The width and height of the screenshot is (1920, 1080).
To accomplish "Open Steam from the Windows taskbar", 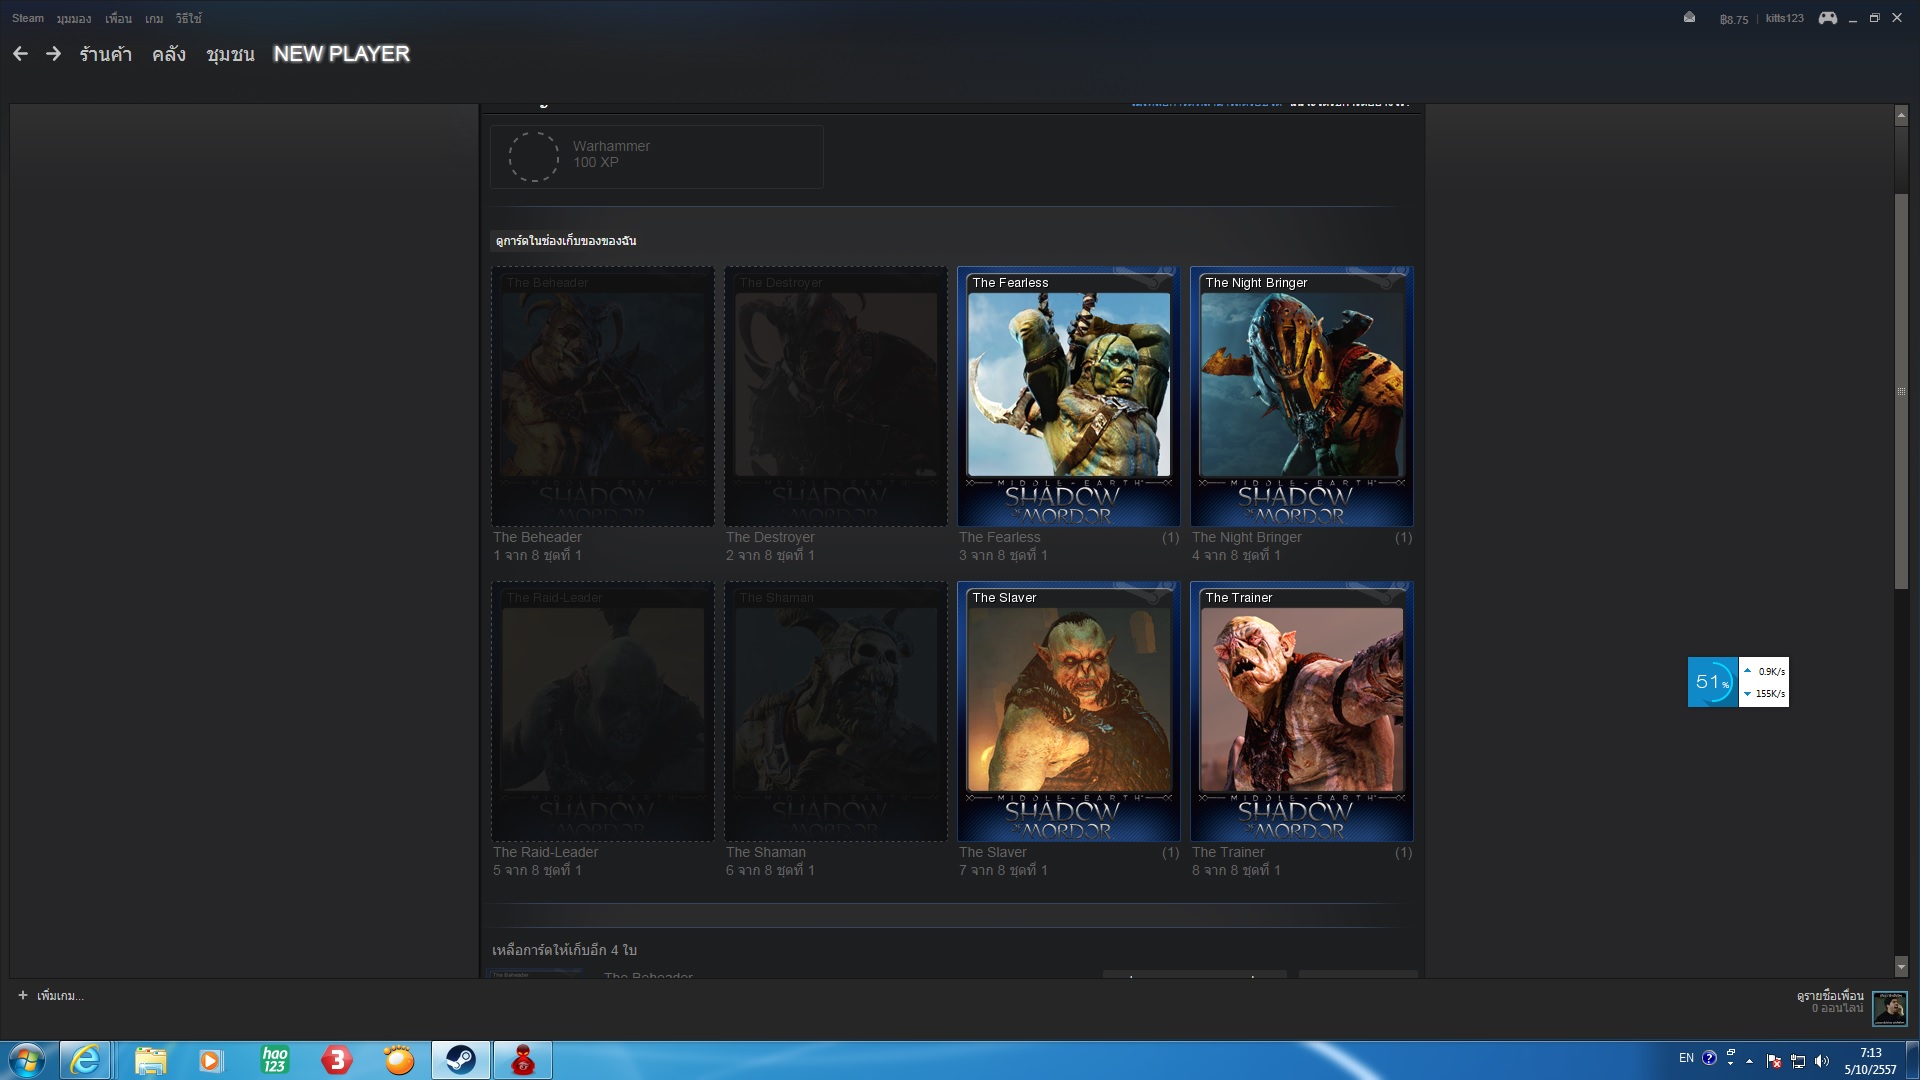I will click(x=461, y=1060).
